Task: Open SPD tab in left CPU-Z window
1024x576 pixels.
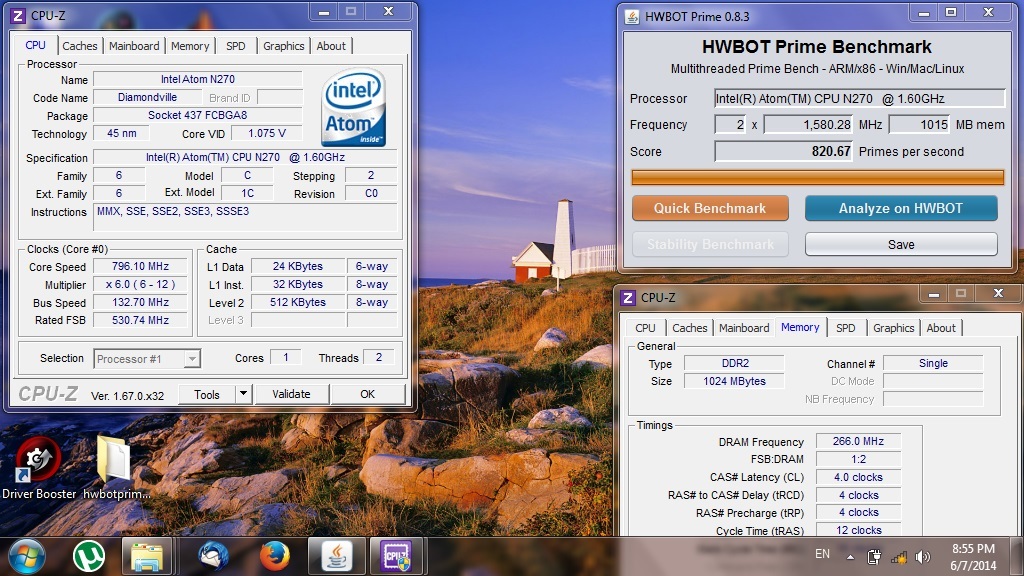Action: coord(236,46)
